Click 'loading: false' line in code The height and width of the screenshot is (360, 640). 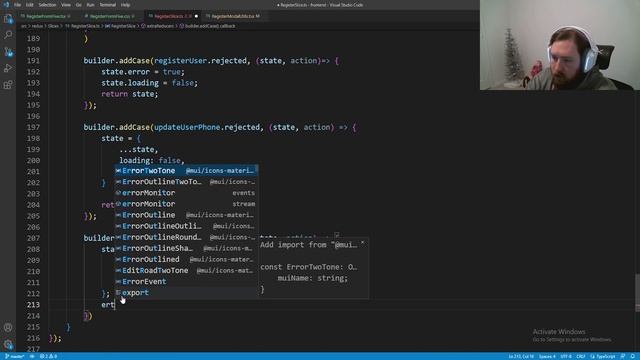point(152,160)
